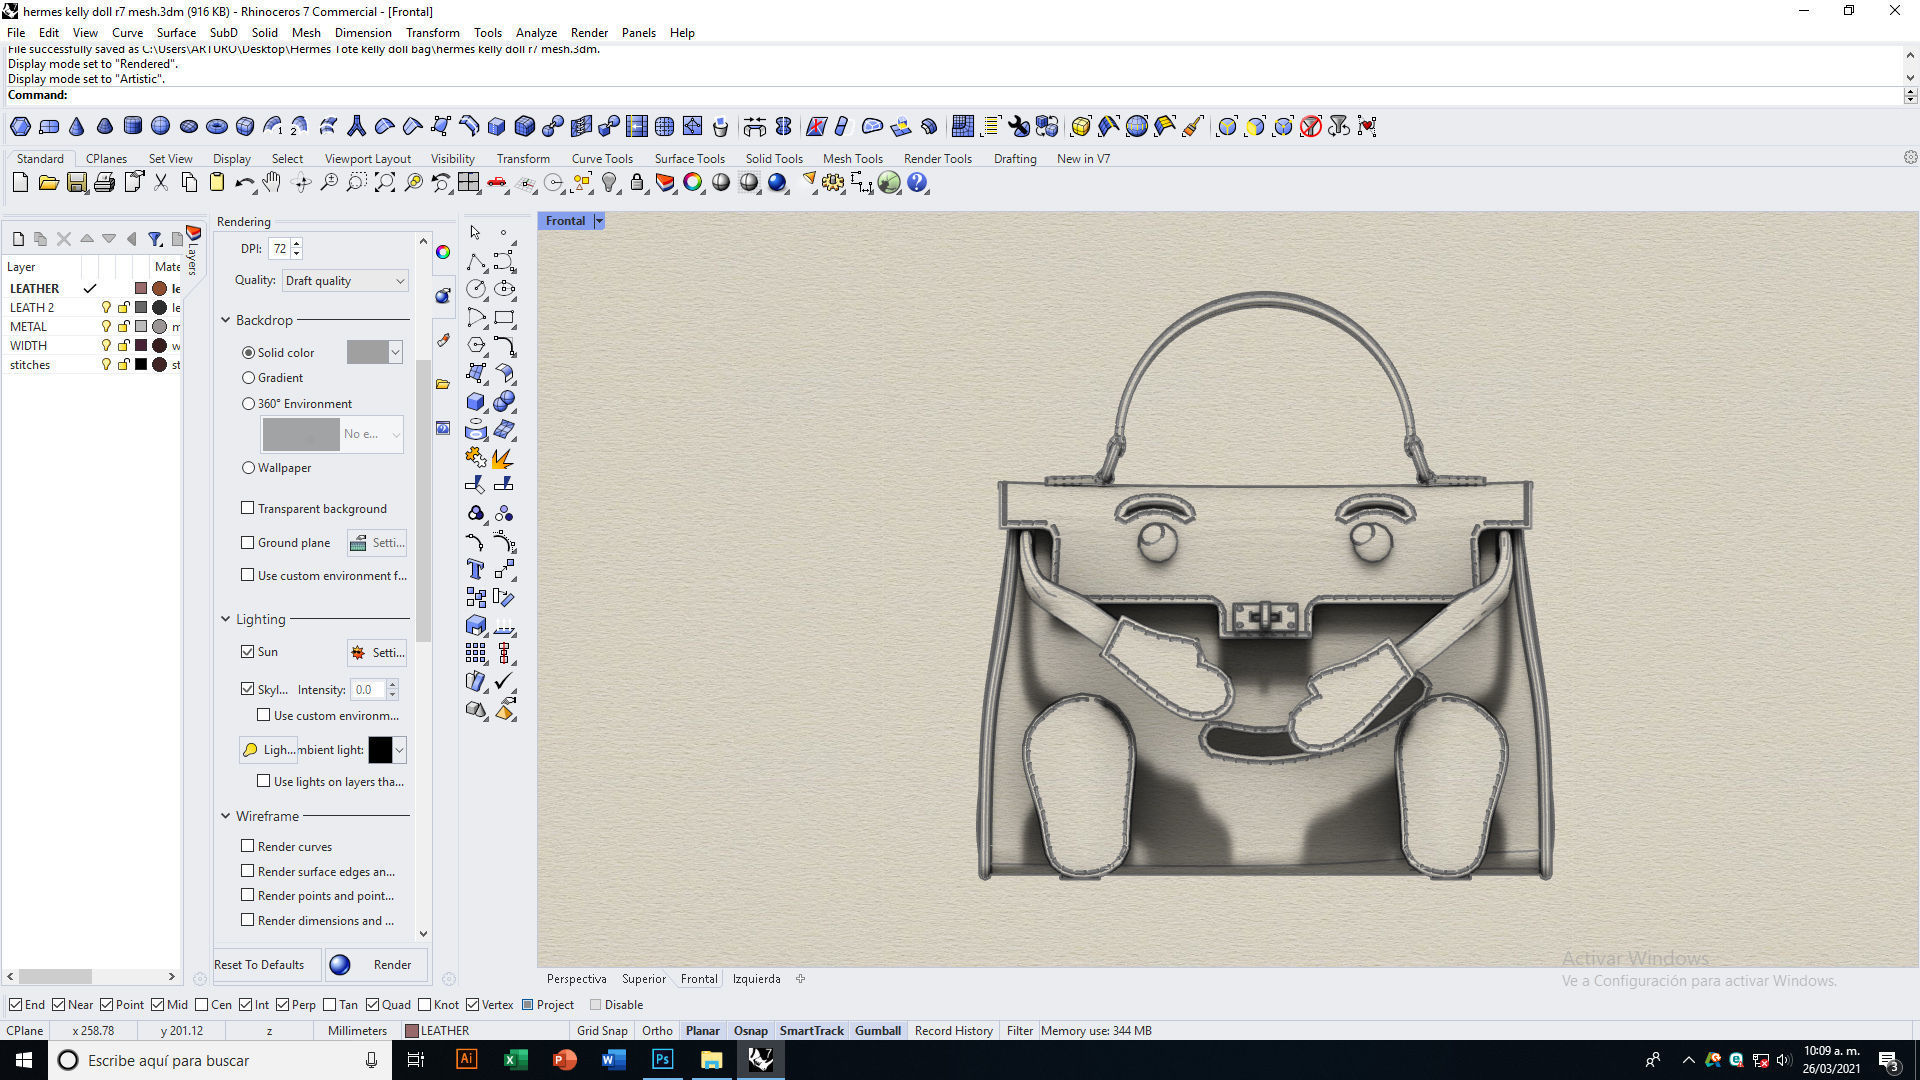Increase the DPI stepper value
This screenshot has height=1080, width=1920.
(297, 243)
